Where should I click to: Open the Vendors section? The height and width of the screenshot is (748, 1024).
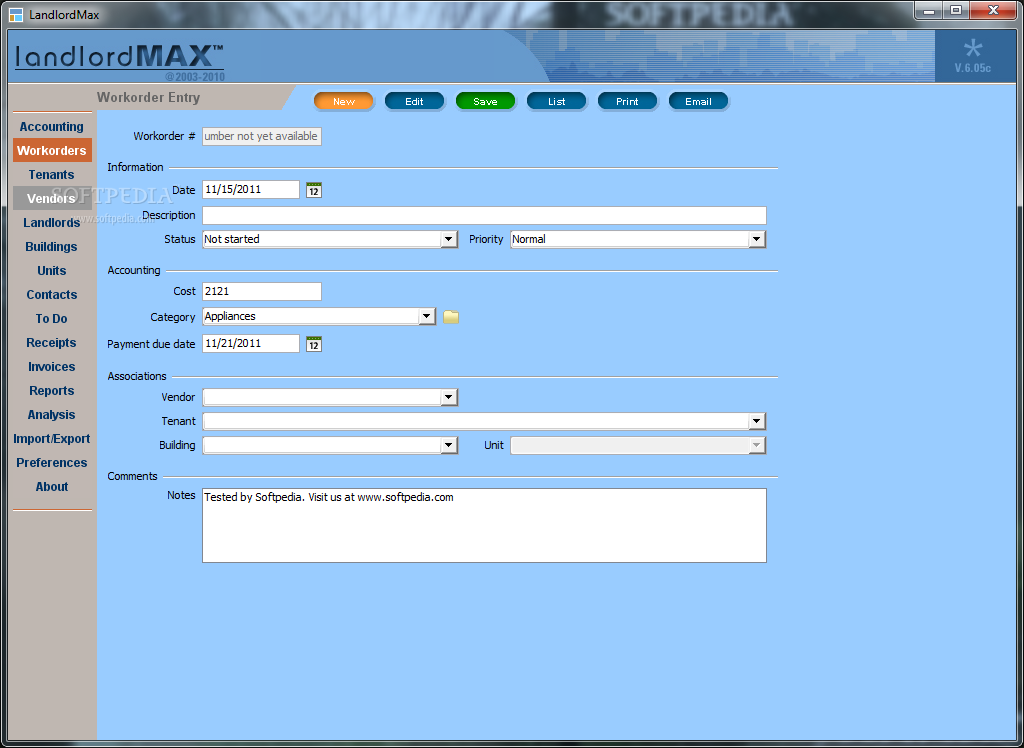[x=52, y=199]
